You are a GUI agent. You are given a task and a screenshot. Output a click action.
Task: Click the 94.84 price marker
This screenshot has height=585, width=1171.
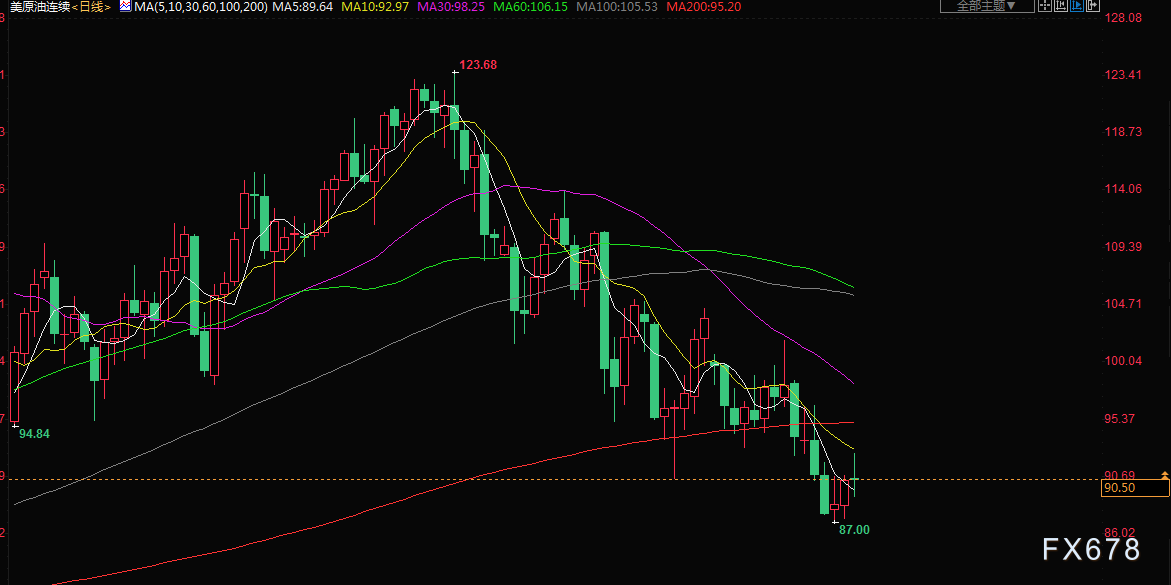[x=34, y=434]
